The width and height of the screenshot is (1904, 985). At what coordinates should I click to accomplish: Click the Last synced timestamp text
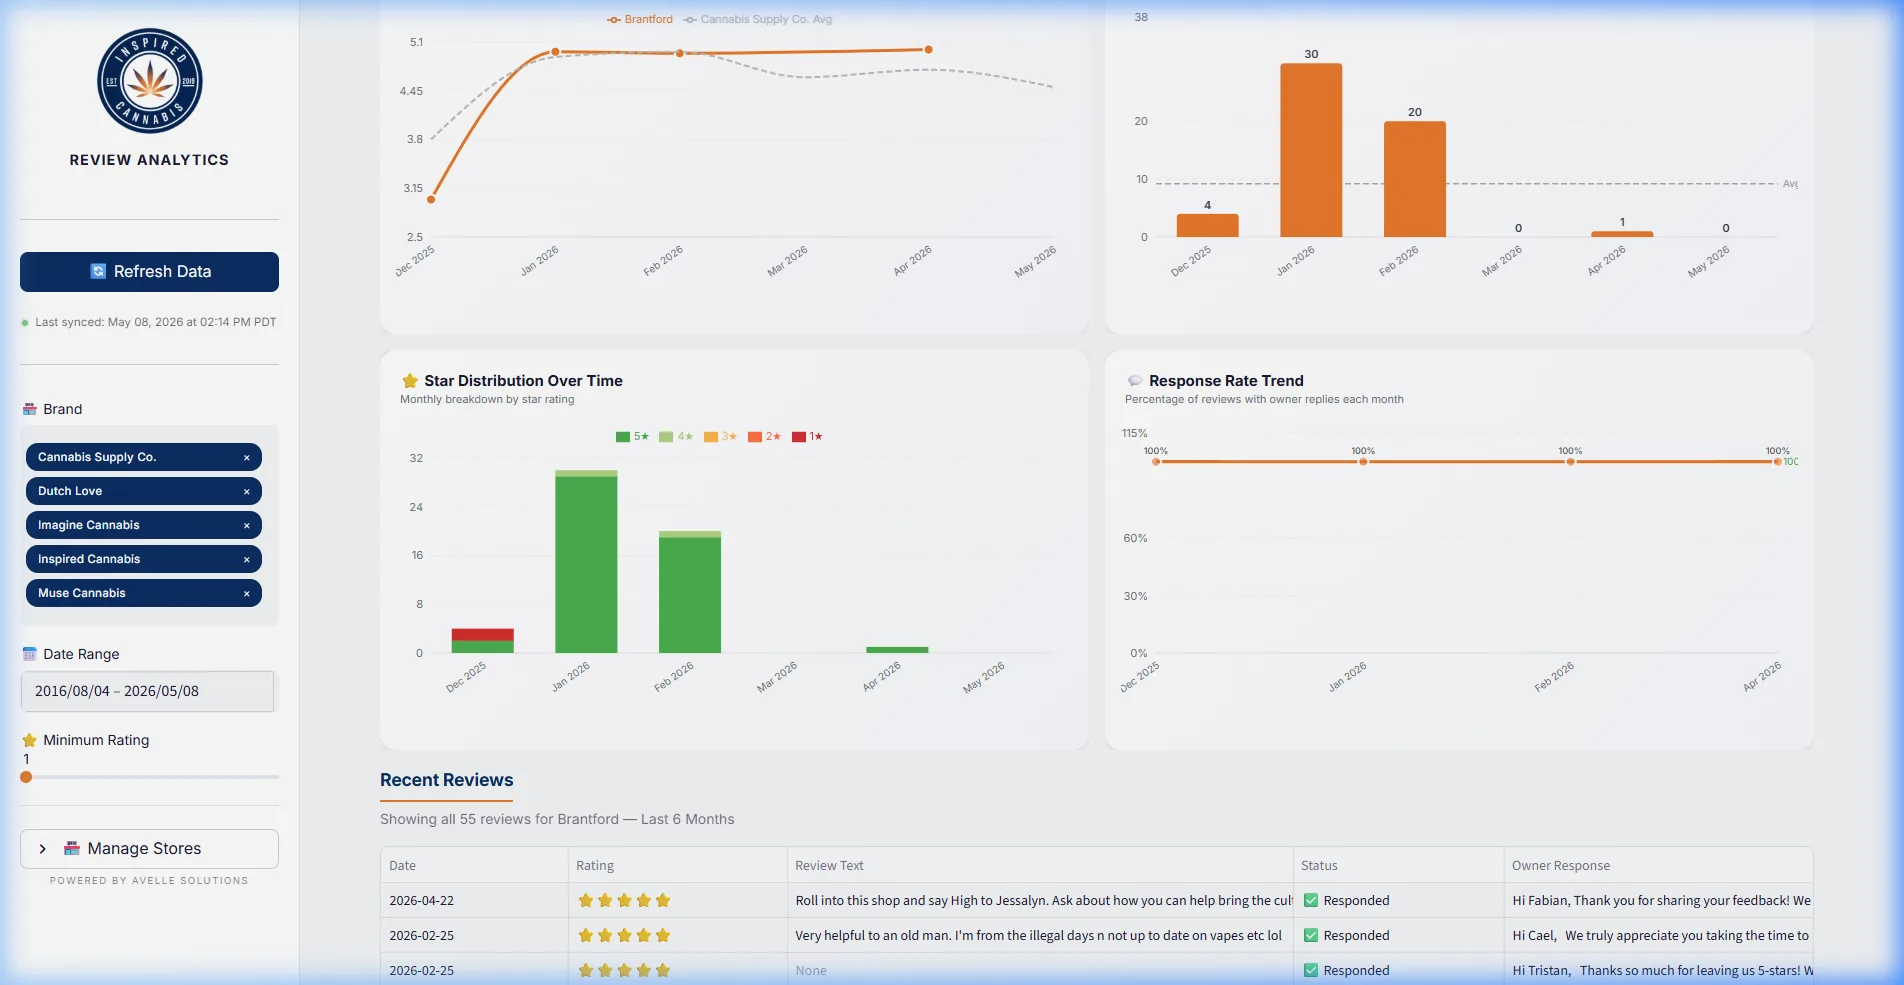click(x=155, y=323)
